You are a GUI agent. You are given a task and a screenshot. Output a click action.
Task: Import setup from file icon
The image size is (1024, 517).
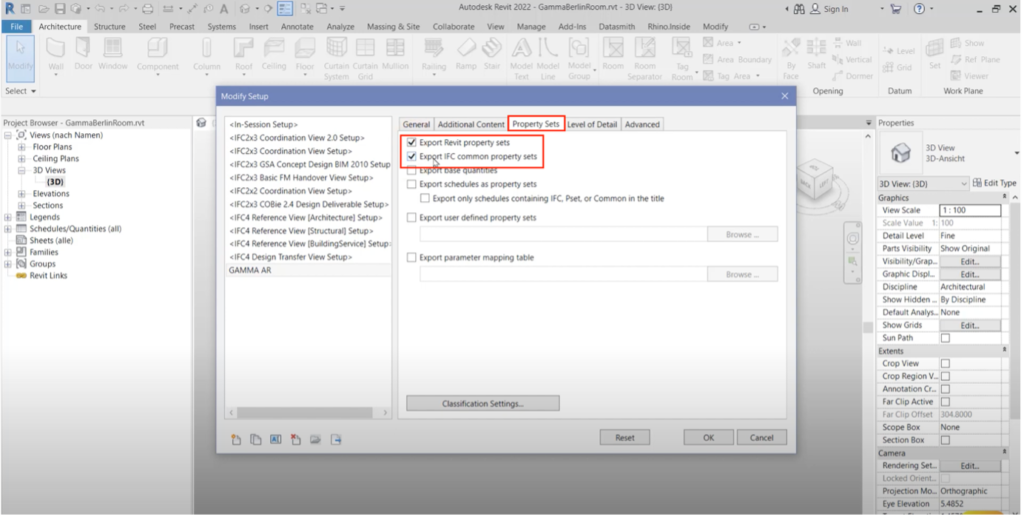click(315, 440)
